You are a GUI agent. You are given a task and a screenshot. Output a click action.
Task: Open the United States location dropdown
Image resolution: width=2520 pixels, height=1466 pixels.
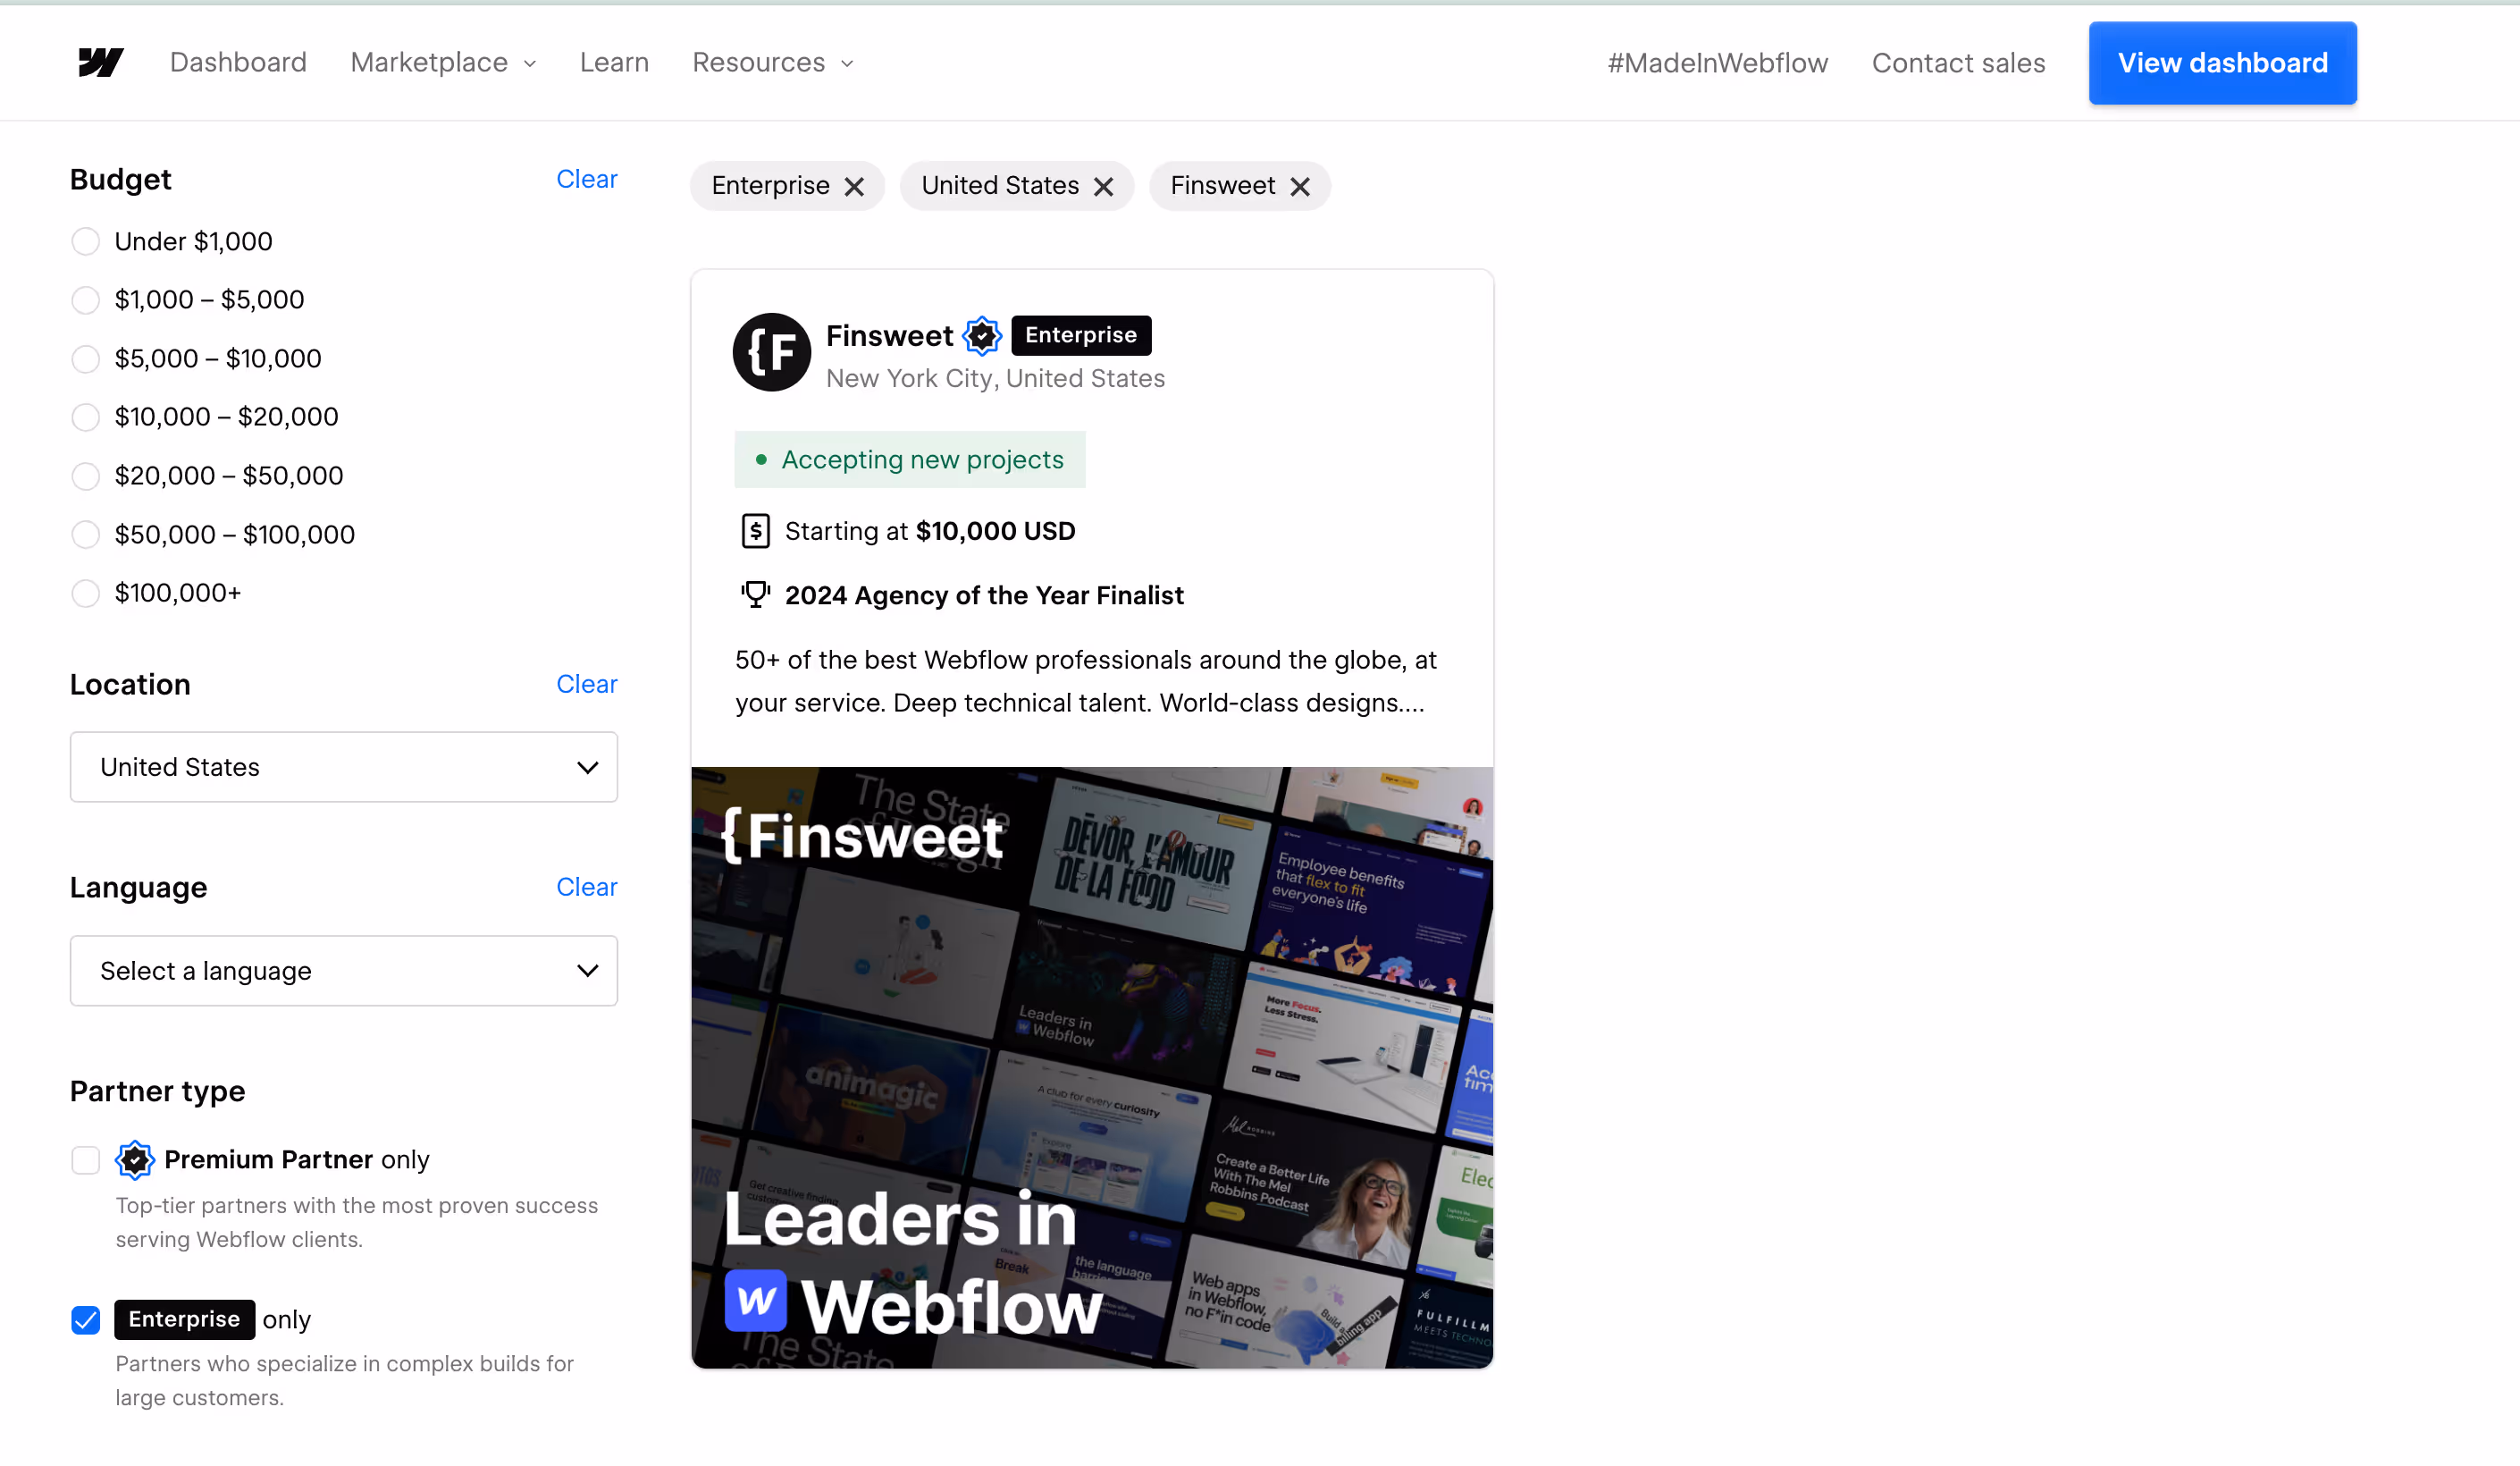pos(344,767)
